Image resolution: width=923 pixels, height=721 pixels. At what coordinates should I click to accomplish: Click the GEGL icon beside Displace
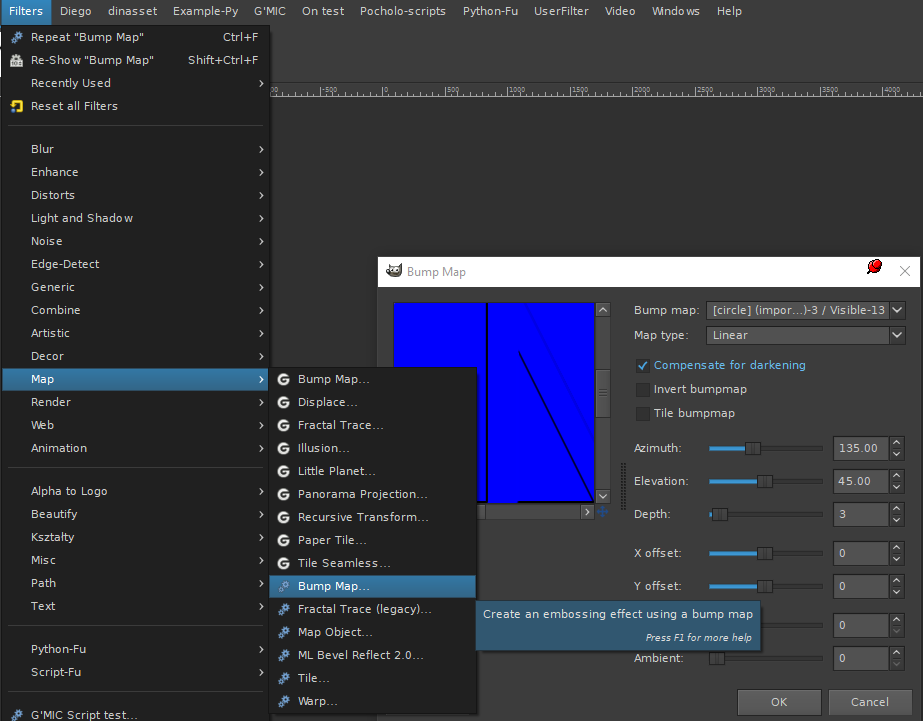(284, 403)
